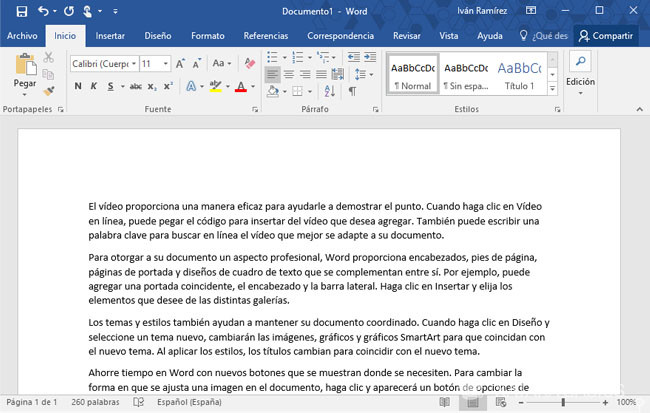Open the font size 11 dropdown
This screenshot has width=650, height=413.
(x=166, y=63)
